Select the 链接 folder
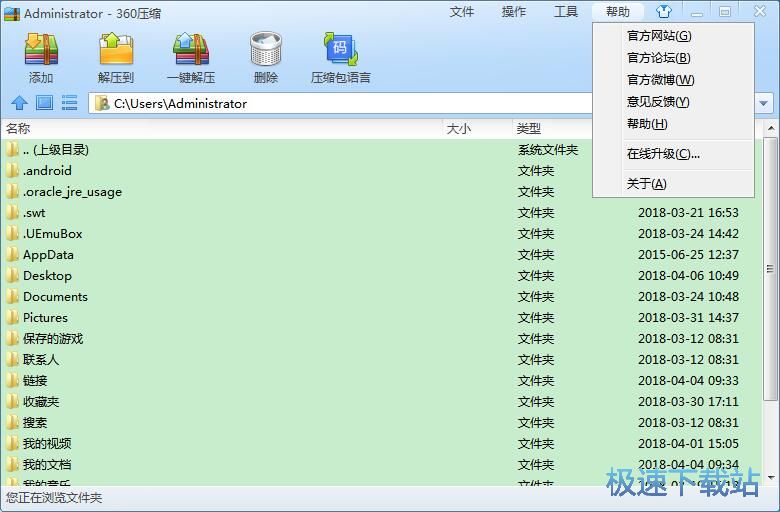Screen dimensions: 780x512 click(x=35, y=381)
